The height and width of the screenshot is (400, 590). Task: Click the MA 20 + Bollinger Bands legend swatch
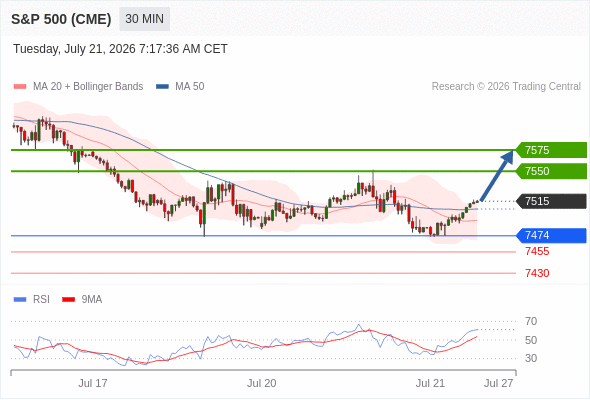click(x=20, y=87)
